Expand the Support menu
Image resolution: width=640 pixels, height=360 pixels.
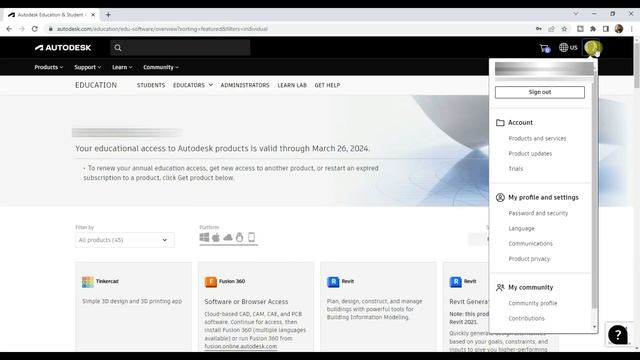(87, 67)
